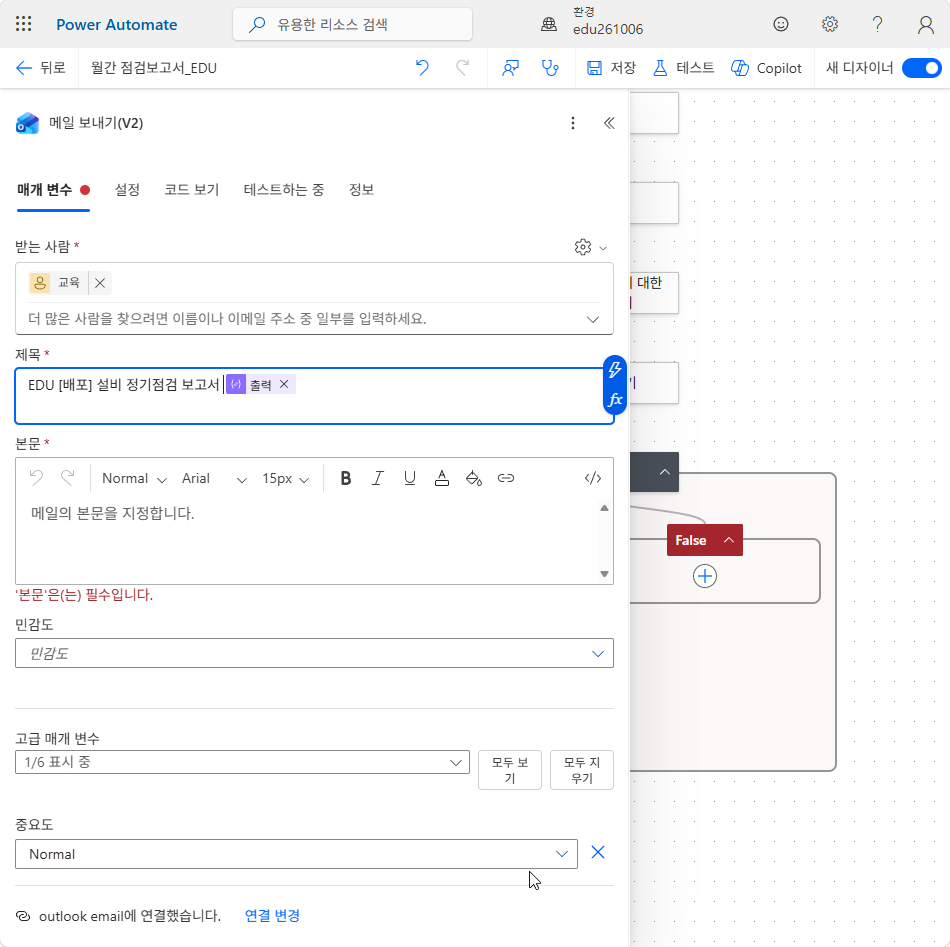Remove the 중요도 parameter with X
The width and height of the screenshot is (950, 947).
[x=597, y=852]
